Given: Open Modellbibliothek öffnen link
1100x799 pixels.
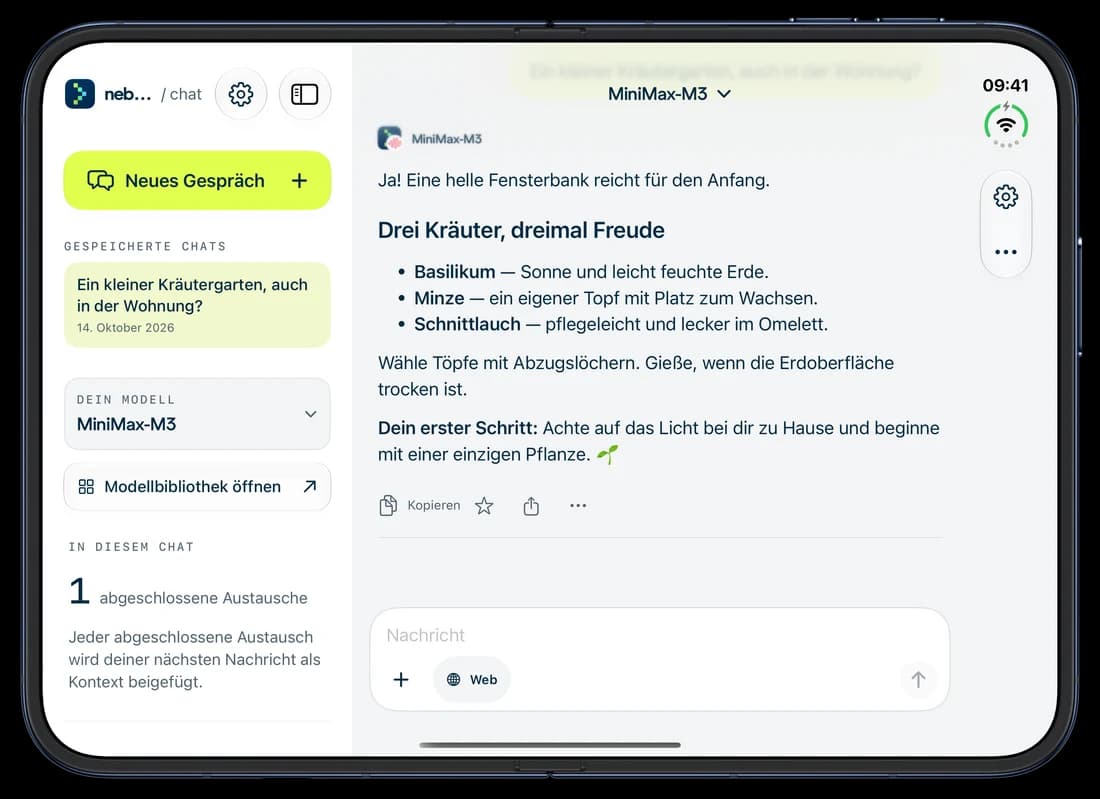Looking at the screenshot, I should (197, 486).
